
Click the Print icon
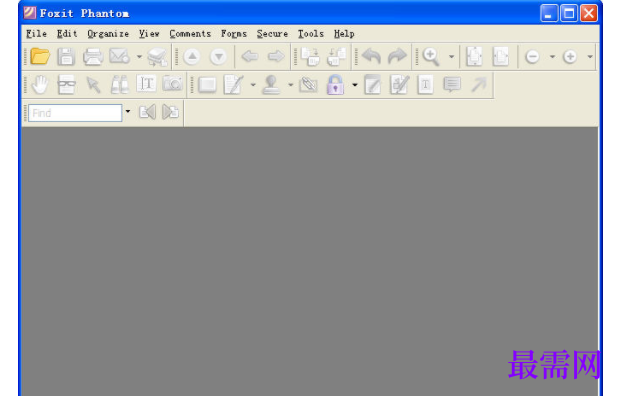pos(93,57)
